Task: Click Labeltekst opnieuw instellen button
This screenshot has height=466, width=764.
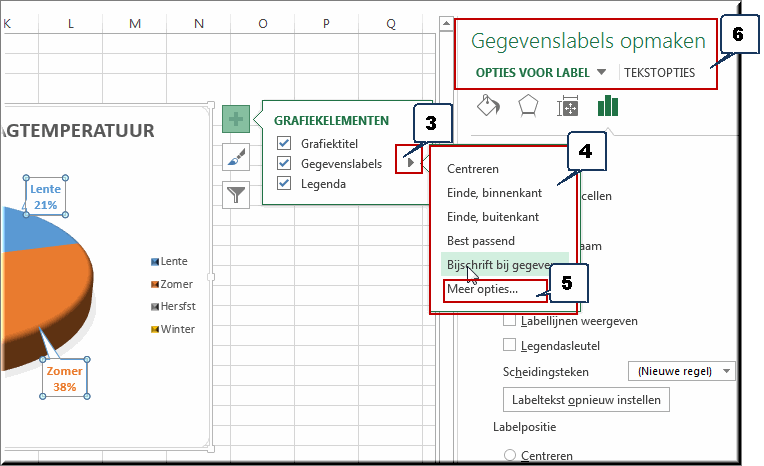Action: tap(585, 399)
